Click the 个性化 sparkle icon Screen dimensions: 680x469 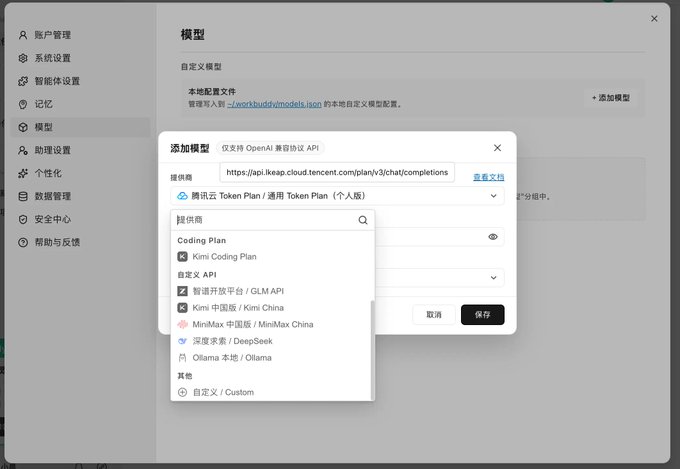click(23, 173)
